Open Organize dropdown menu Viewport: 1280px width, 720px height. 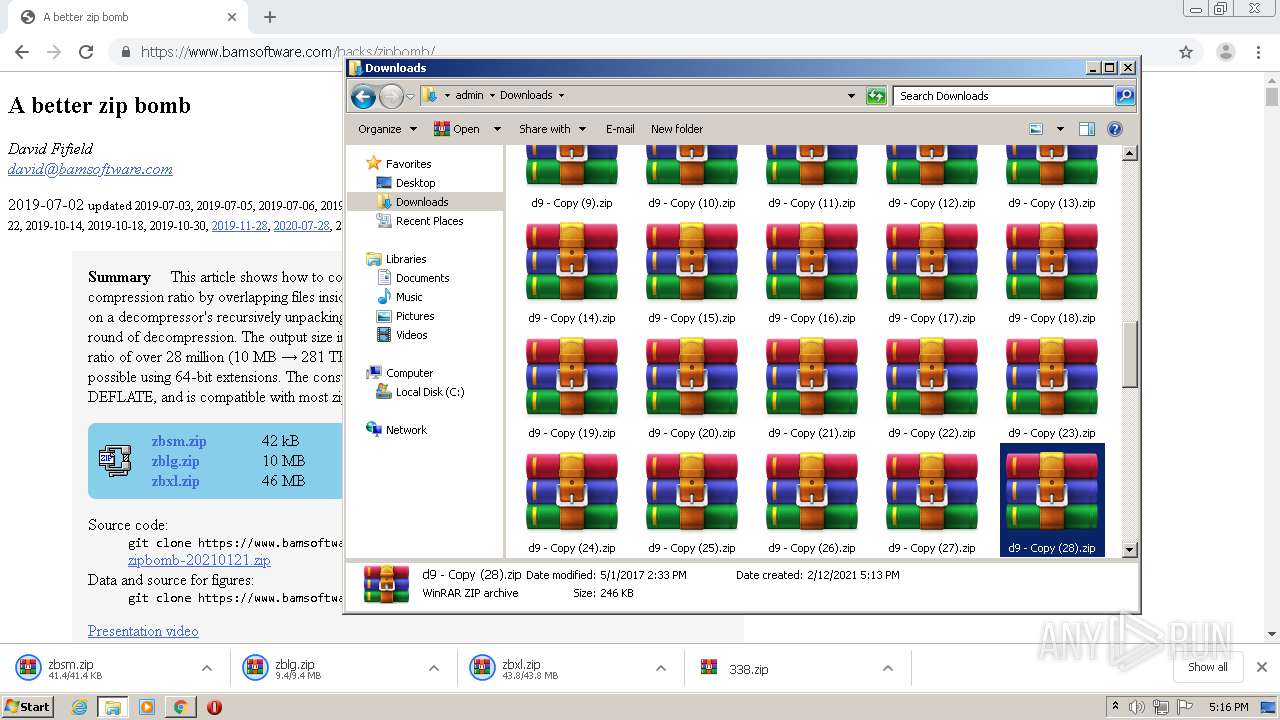click(x=387, y=129)
